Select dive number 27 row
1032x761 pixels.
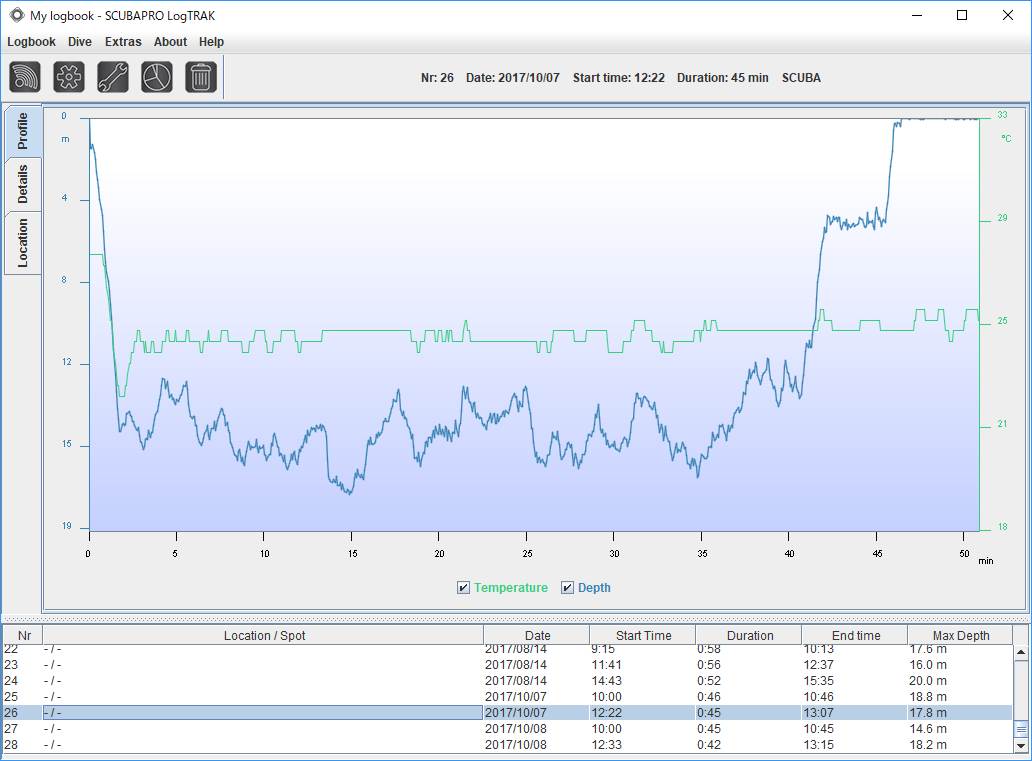click(x=507, y=729)
